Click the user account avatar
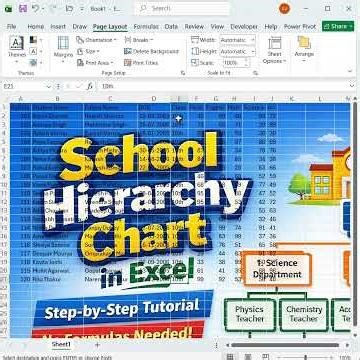360x360 pixels. (284, 9)
